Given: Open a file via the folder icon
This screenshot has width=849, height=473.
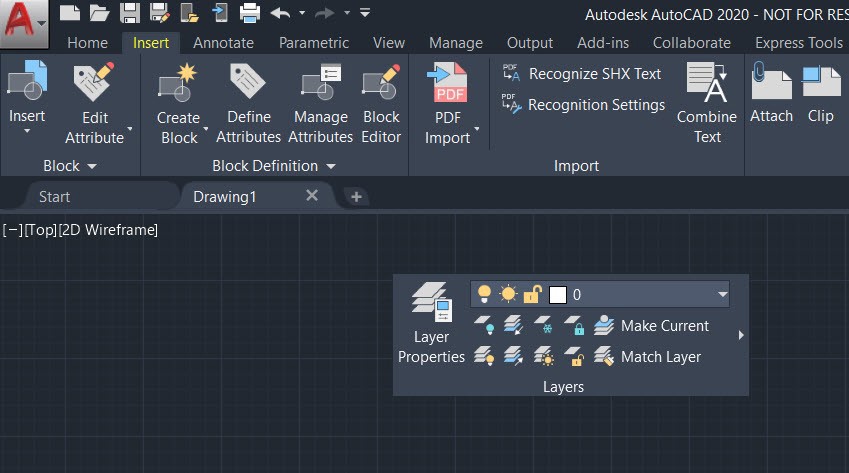Looking at the screenshot, I should coord(99,12).
